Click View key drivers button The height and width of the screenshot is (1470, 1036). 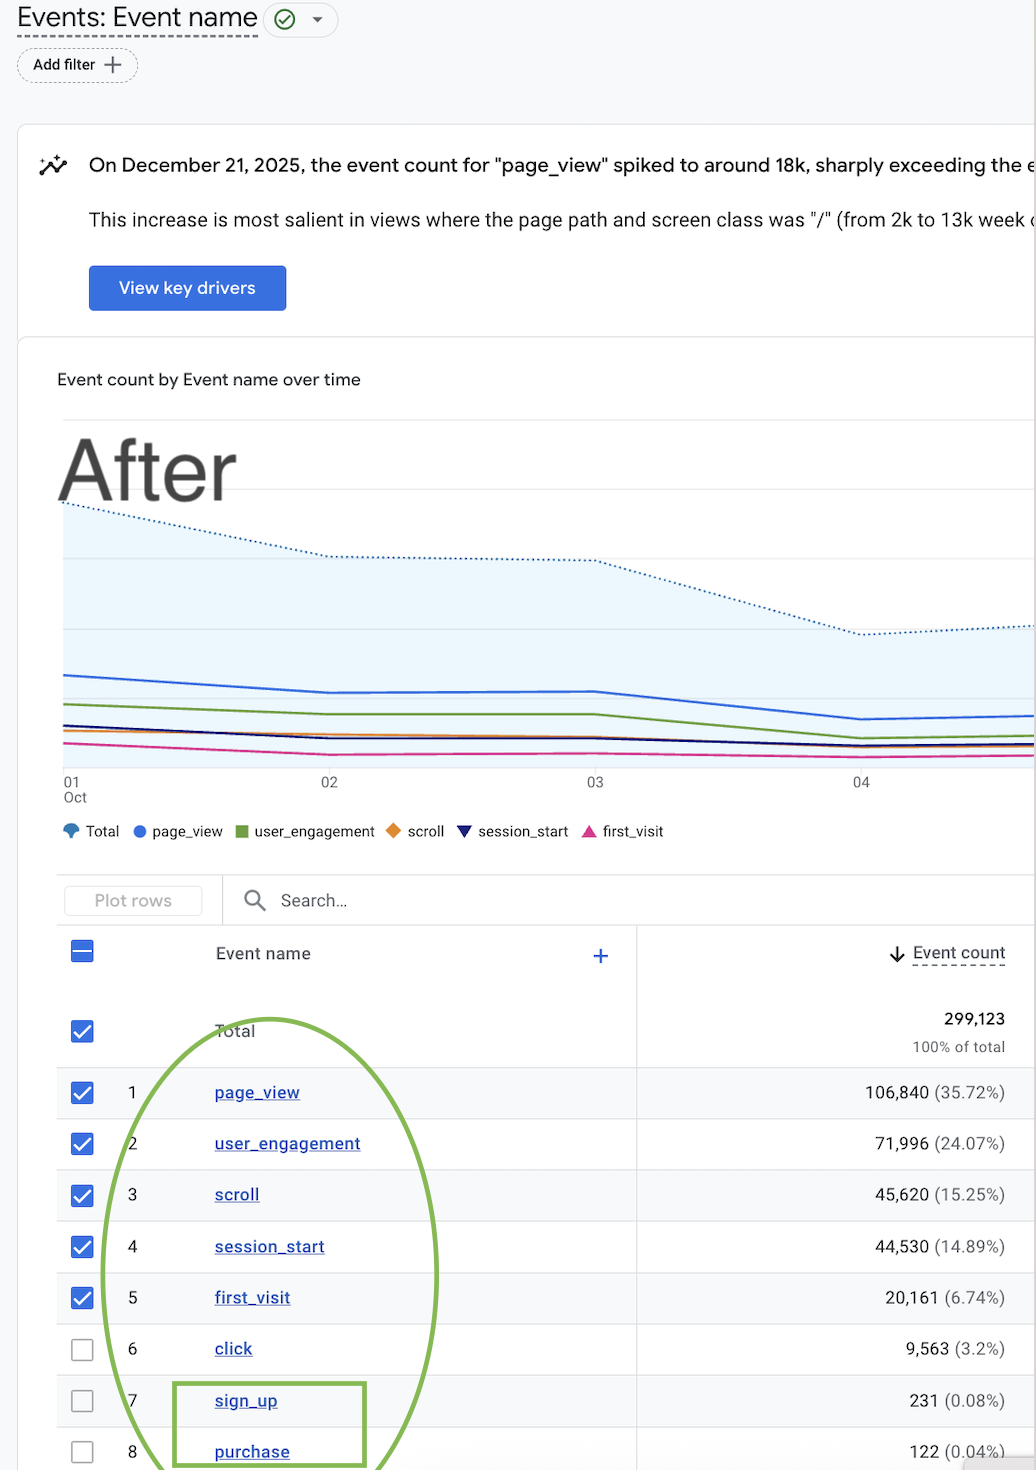click(187, 288)
